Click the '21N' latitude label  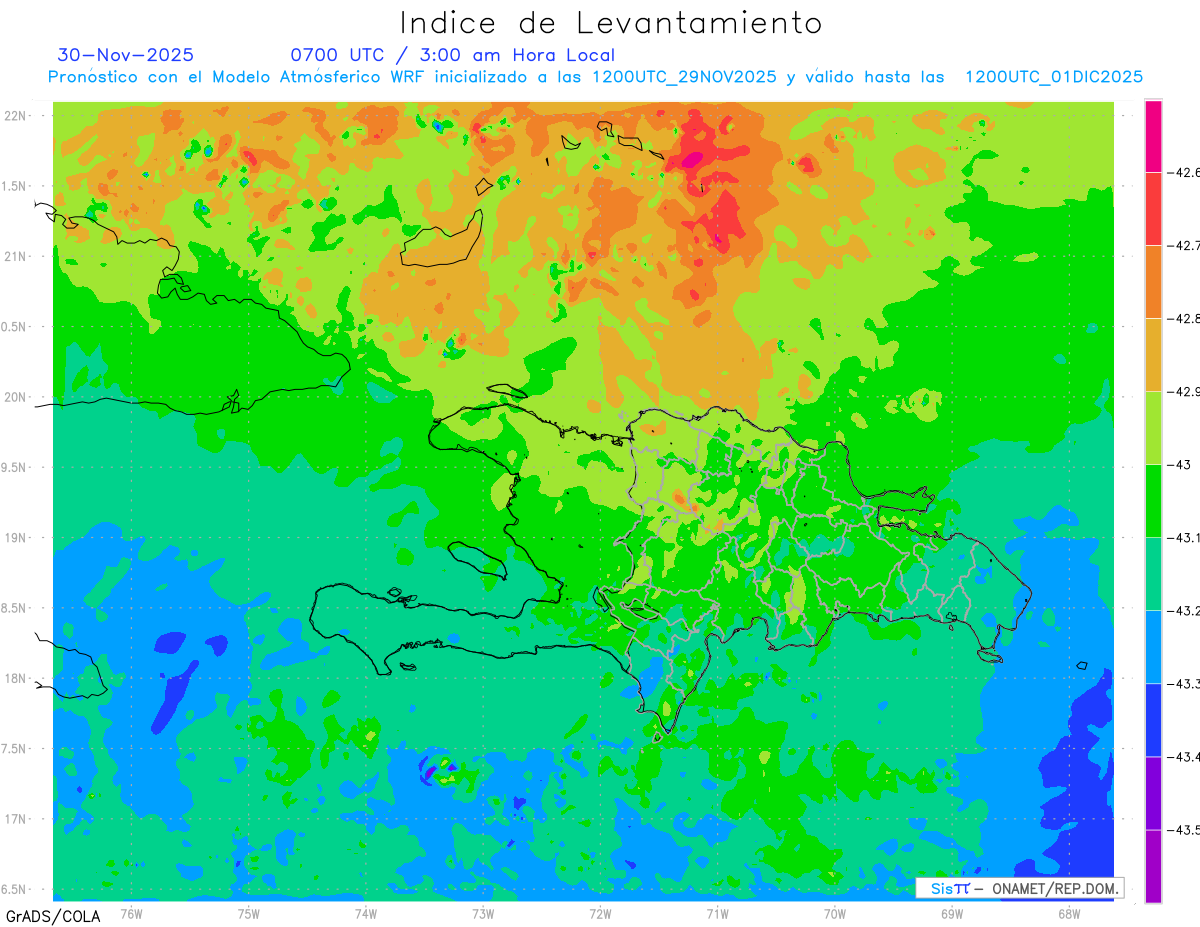17,256
